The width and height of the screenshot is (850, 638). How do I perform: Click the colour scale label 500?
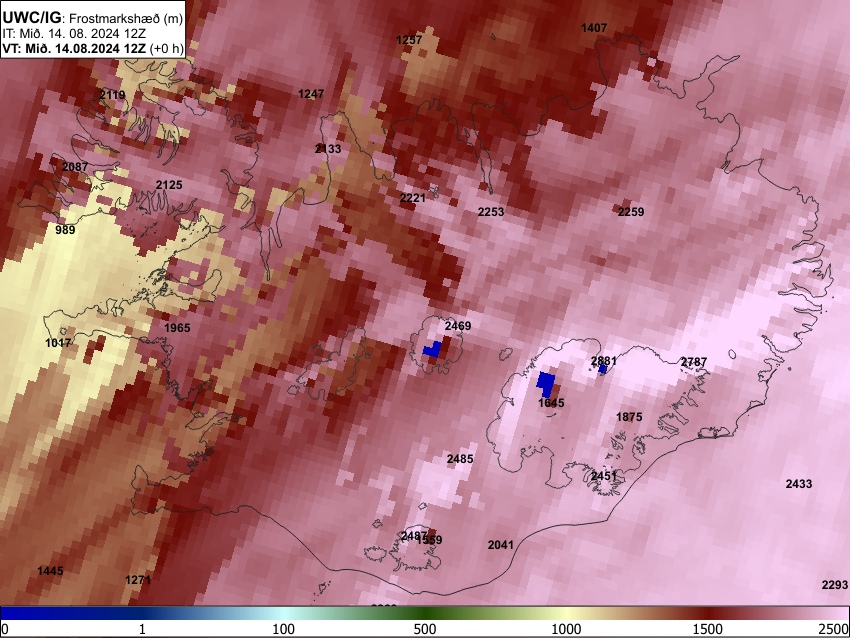pyautogui.click(x=424, y=629)
